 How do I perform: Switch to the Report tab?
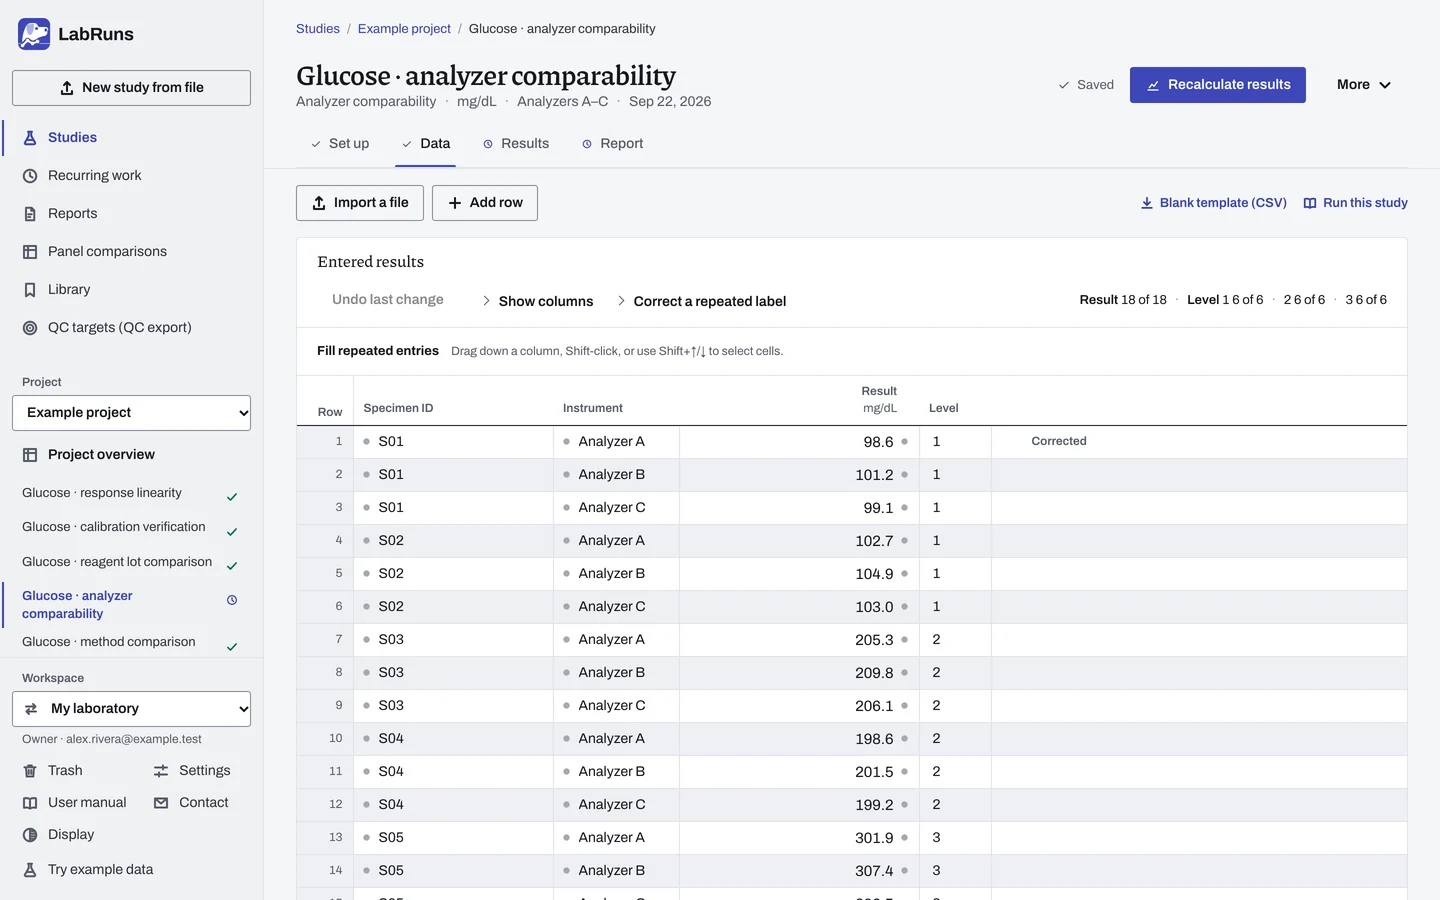[x=612, y=144]
